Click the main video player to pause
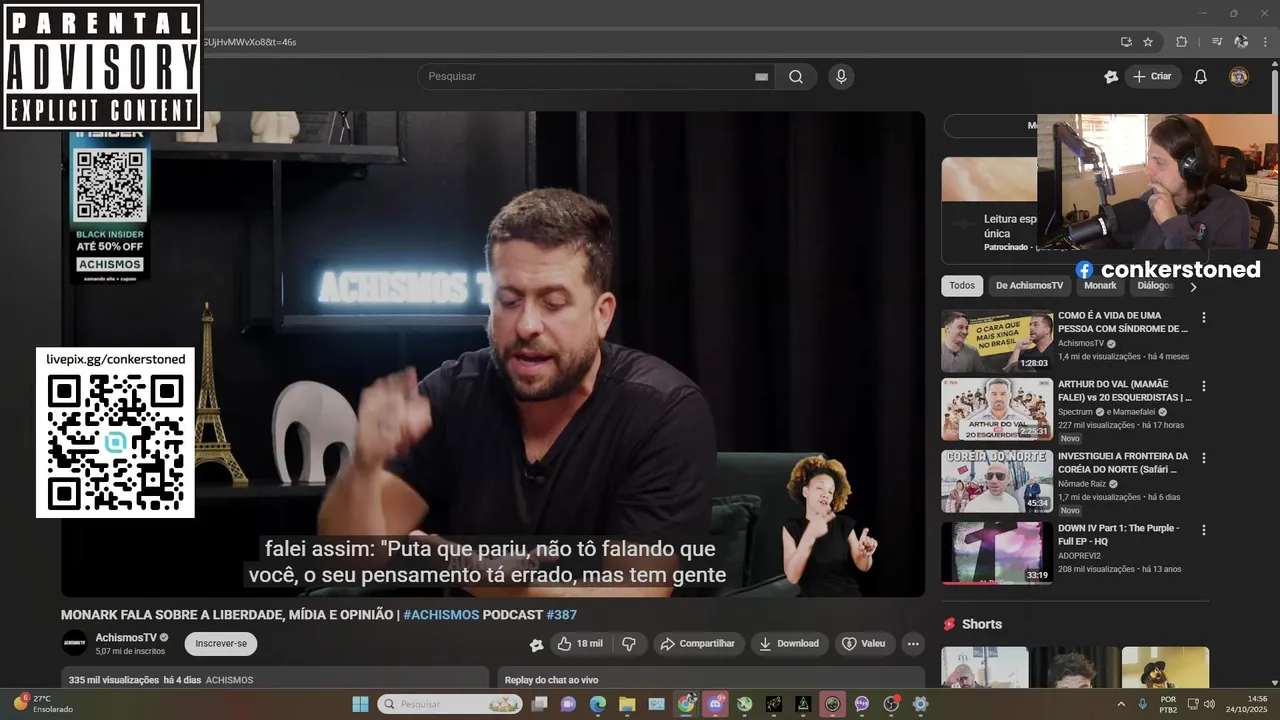This screenshot has width=1280, height=720. (x=493, y=354)
